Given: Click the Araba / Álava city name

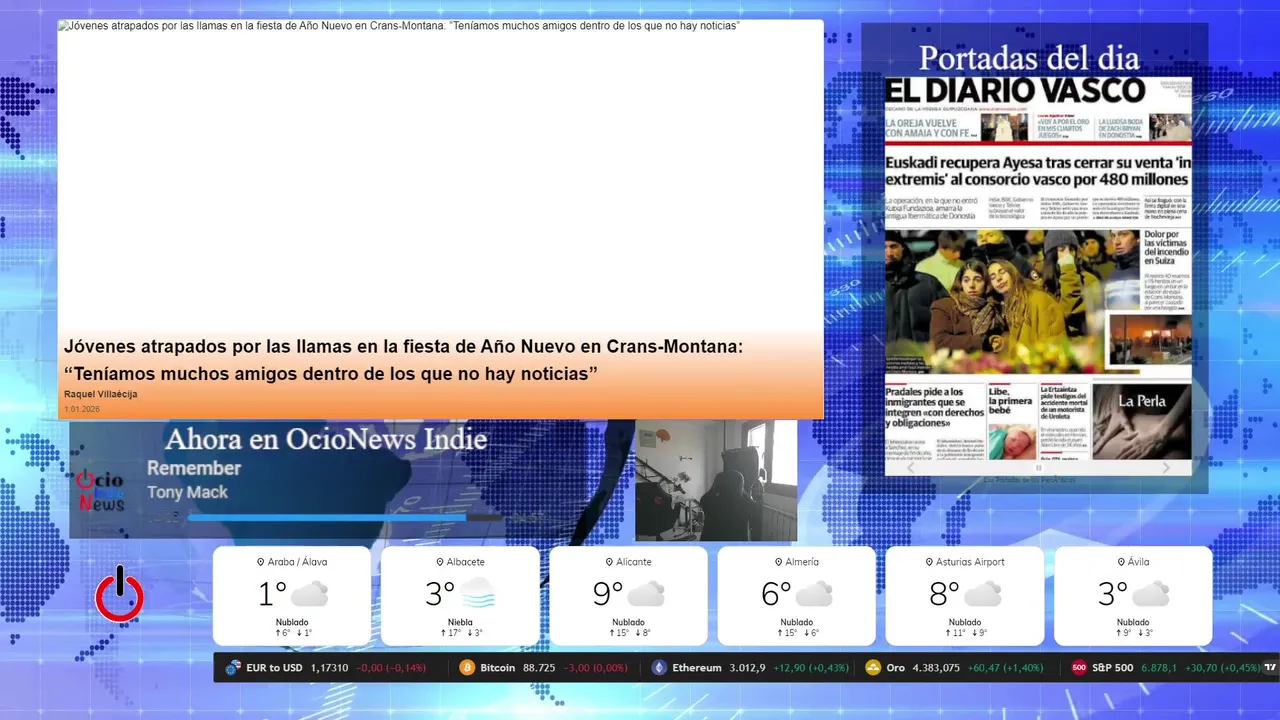Looking at the screenshot, I should 298,562.
